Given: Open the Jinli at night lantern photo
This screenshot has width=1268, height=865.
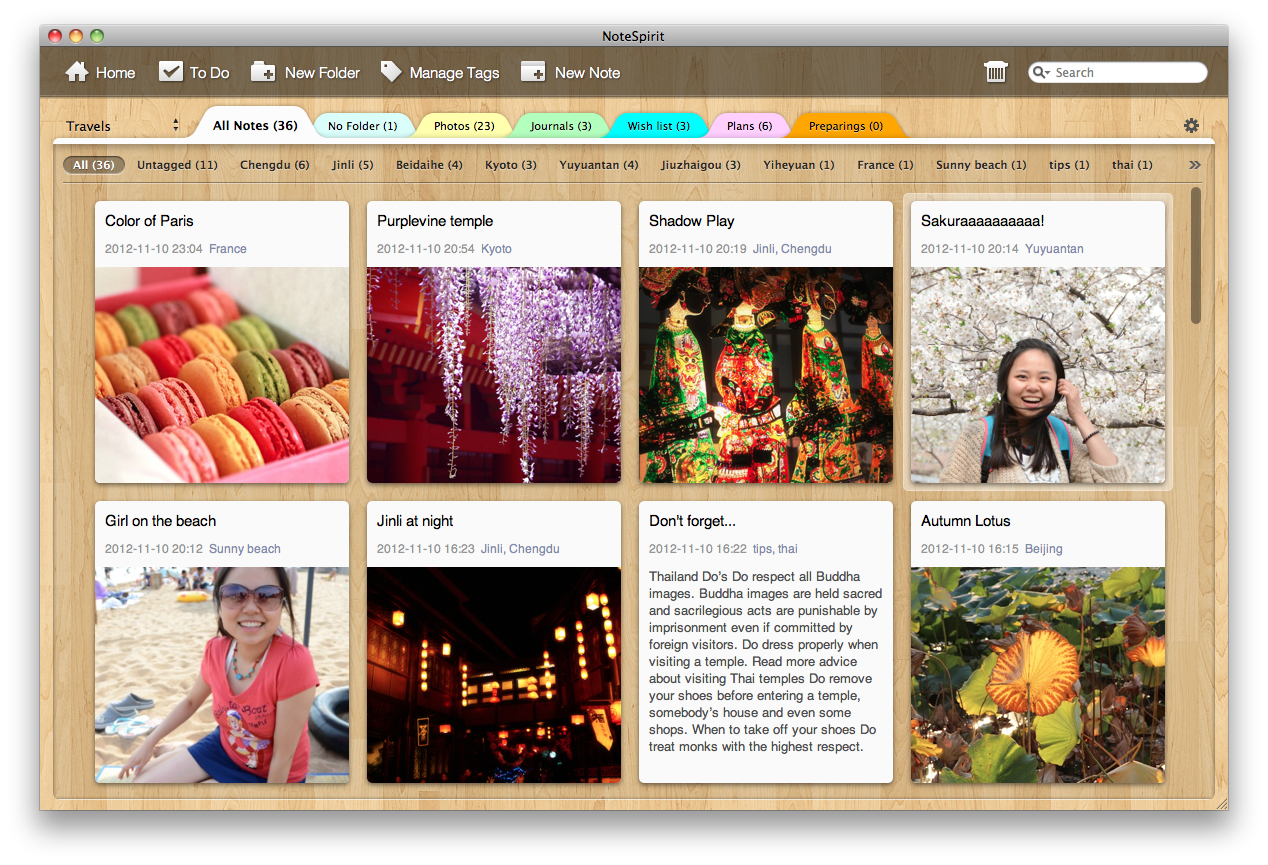Looking at the screenshot, I should pos(494,675).
